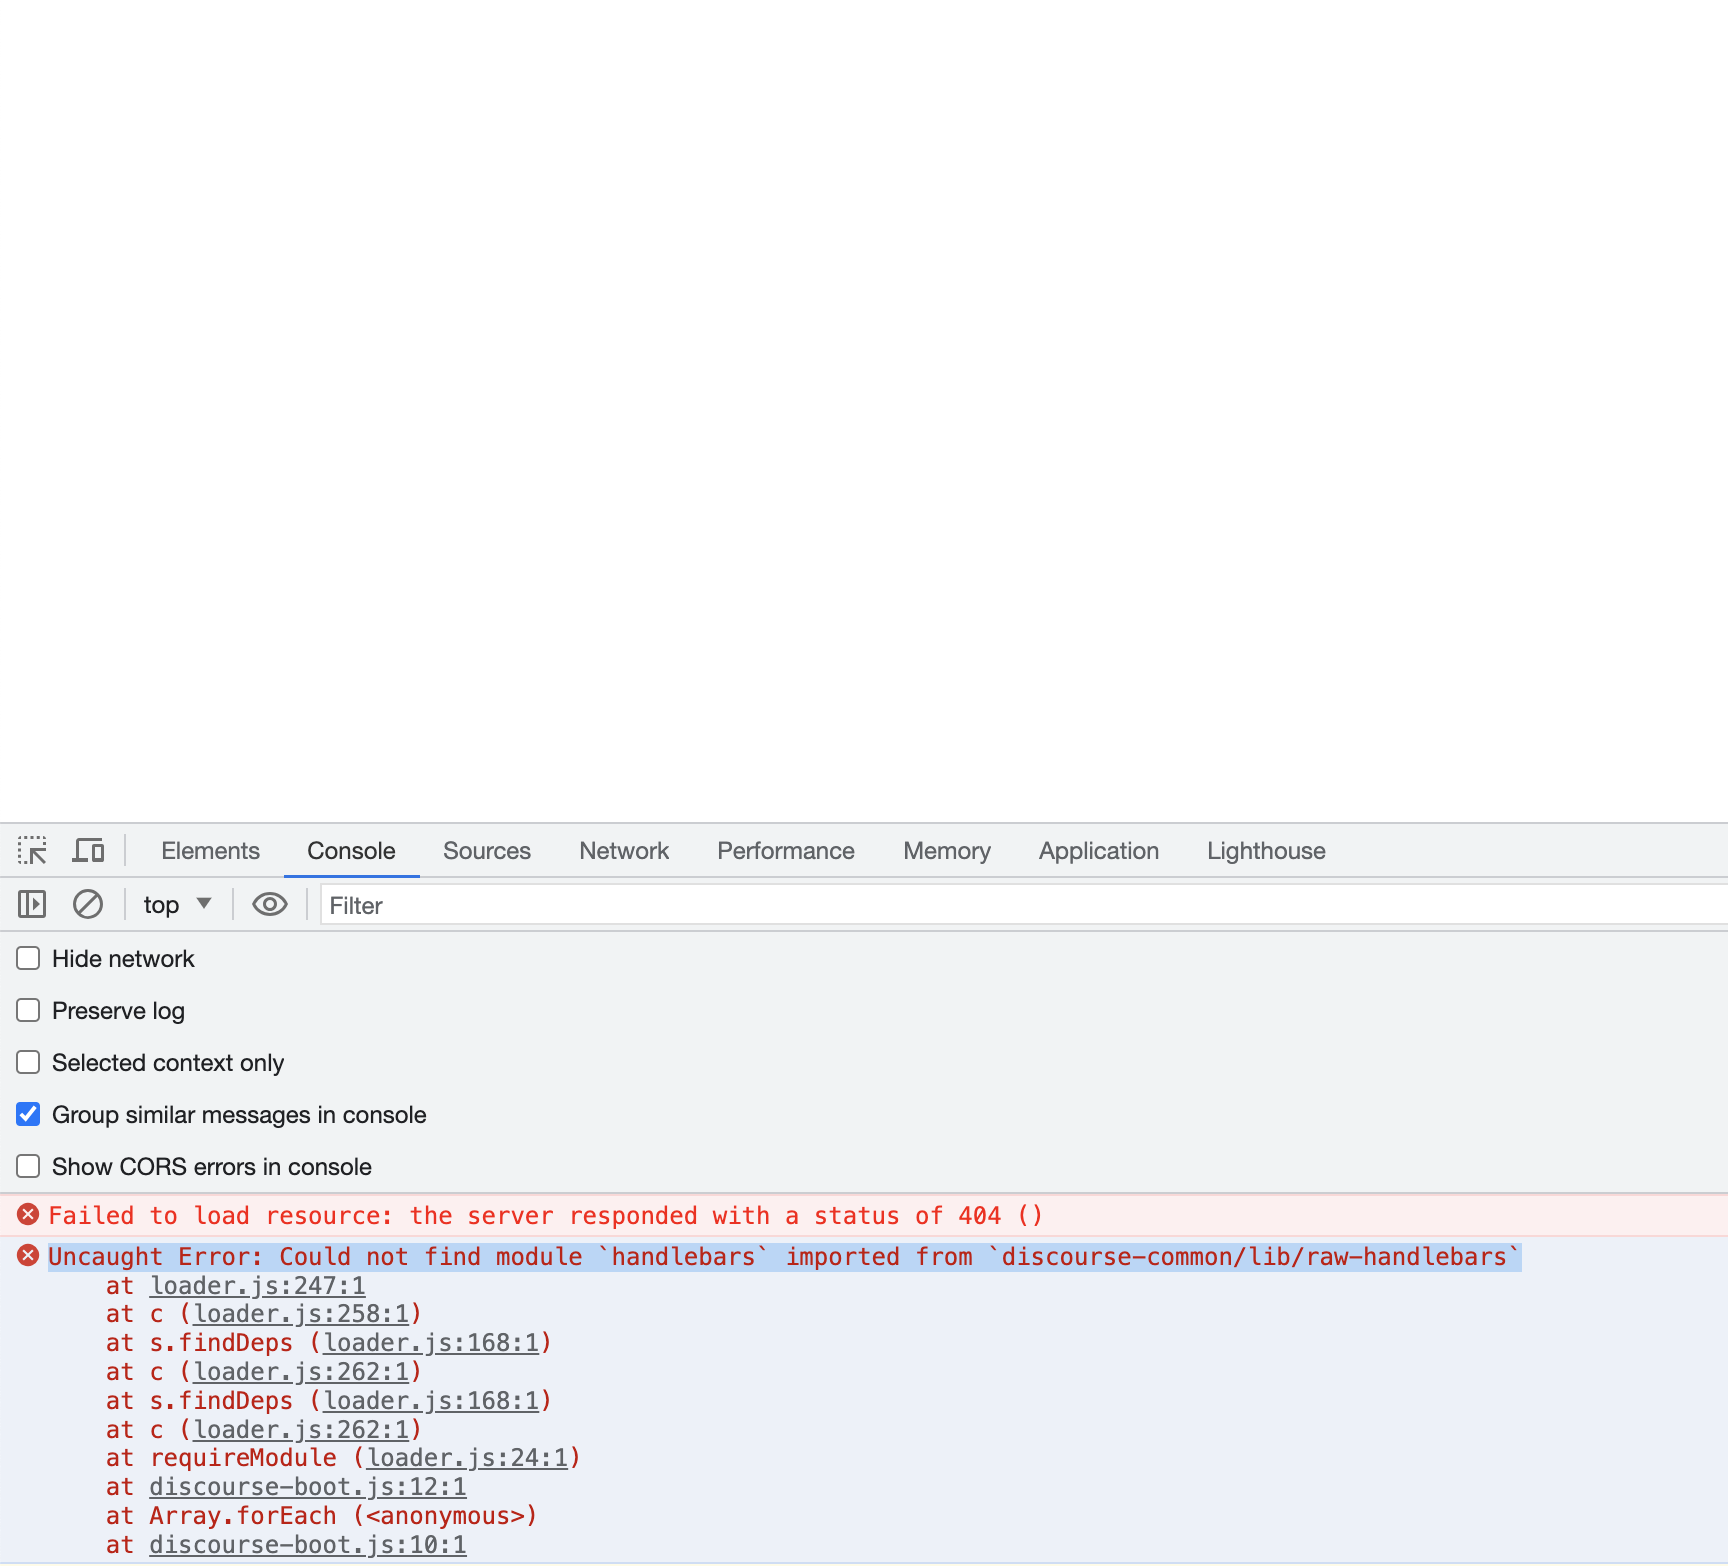Toggle the device toolbar icon
1728x1566 pixels.
click(88, 851)
